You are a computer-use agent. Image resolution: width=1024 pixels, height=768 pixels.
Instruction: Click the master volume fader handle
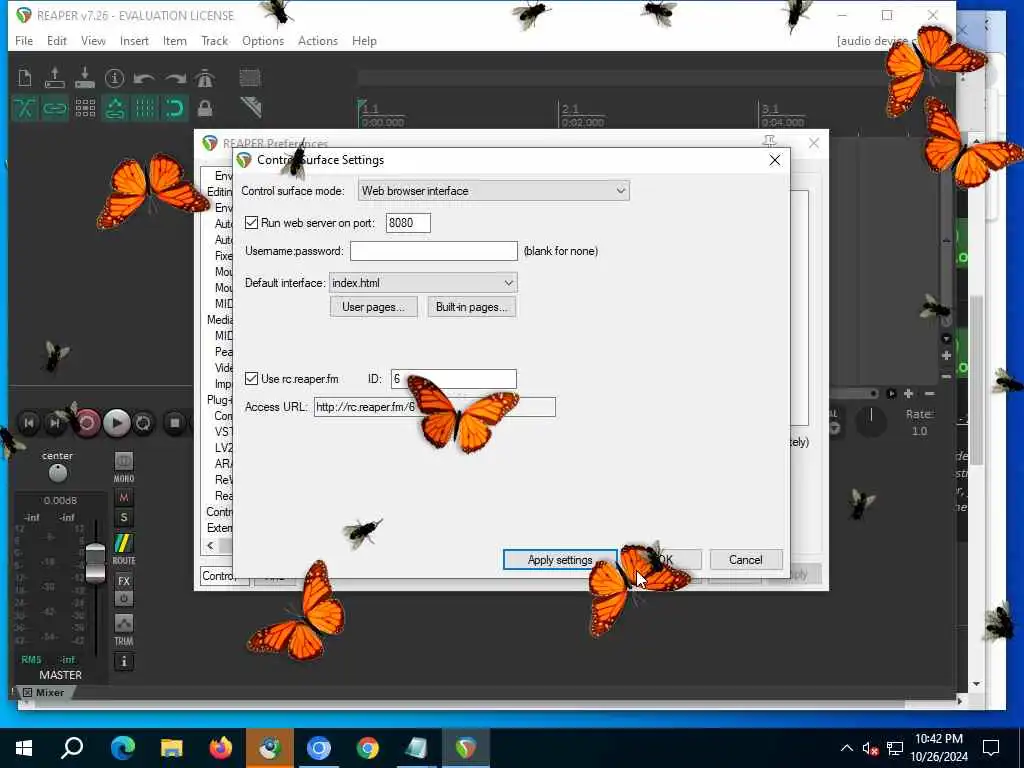(95, 562)
